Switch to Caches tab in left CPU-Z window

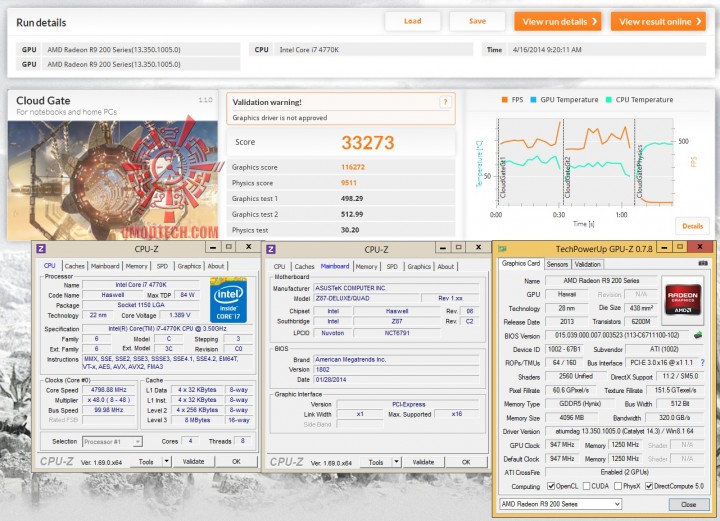pyautogui.click(x=74, y=266)
